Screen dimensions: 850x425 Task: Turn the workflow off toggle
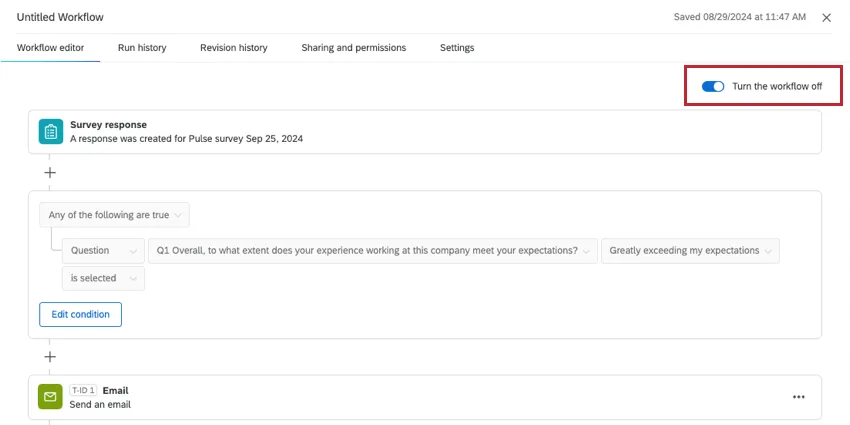(713, 87)
